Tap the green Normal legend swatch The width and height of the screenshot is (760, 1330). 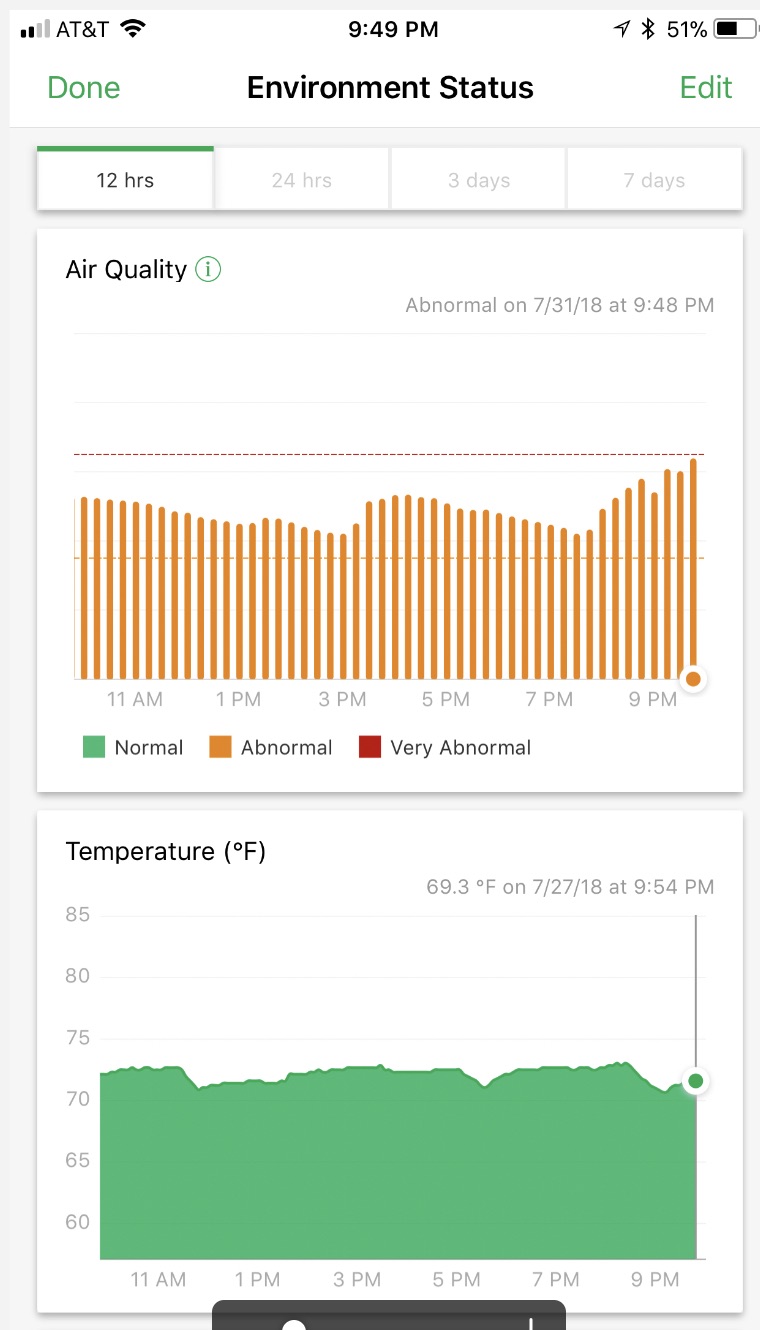[x=94, y=747]
